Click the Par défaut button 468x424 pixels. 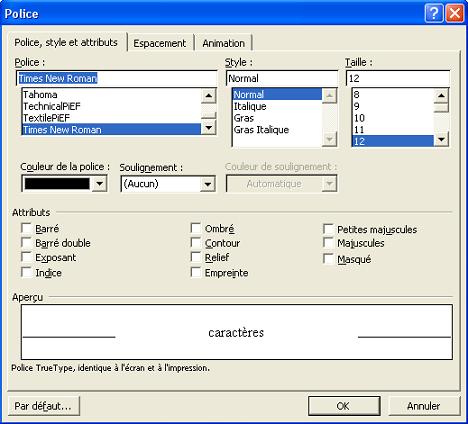[x=43, y=406]
